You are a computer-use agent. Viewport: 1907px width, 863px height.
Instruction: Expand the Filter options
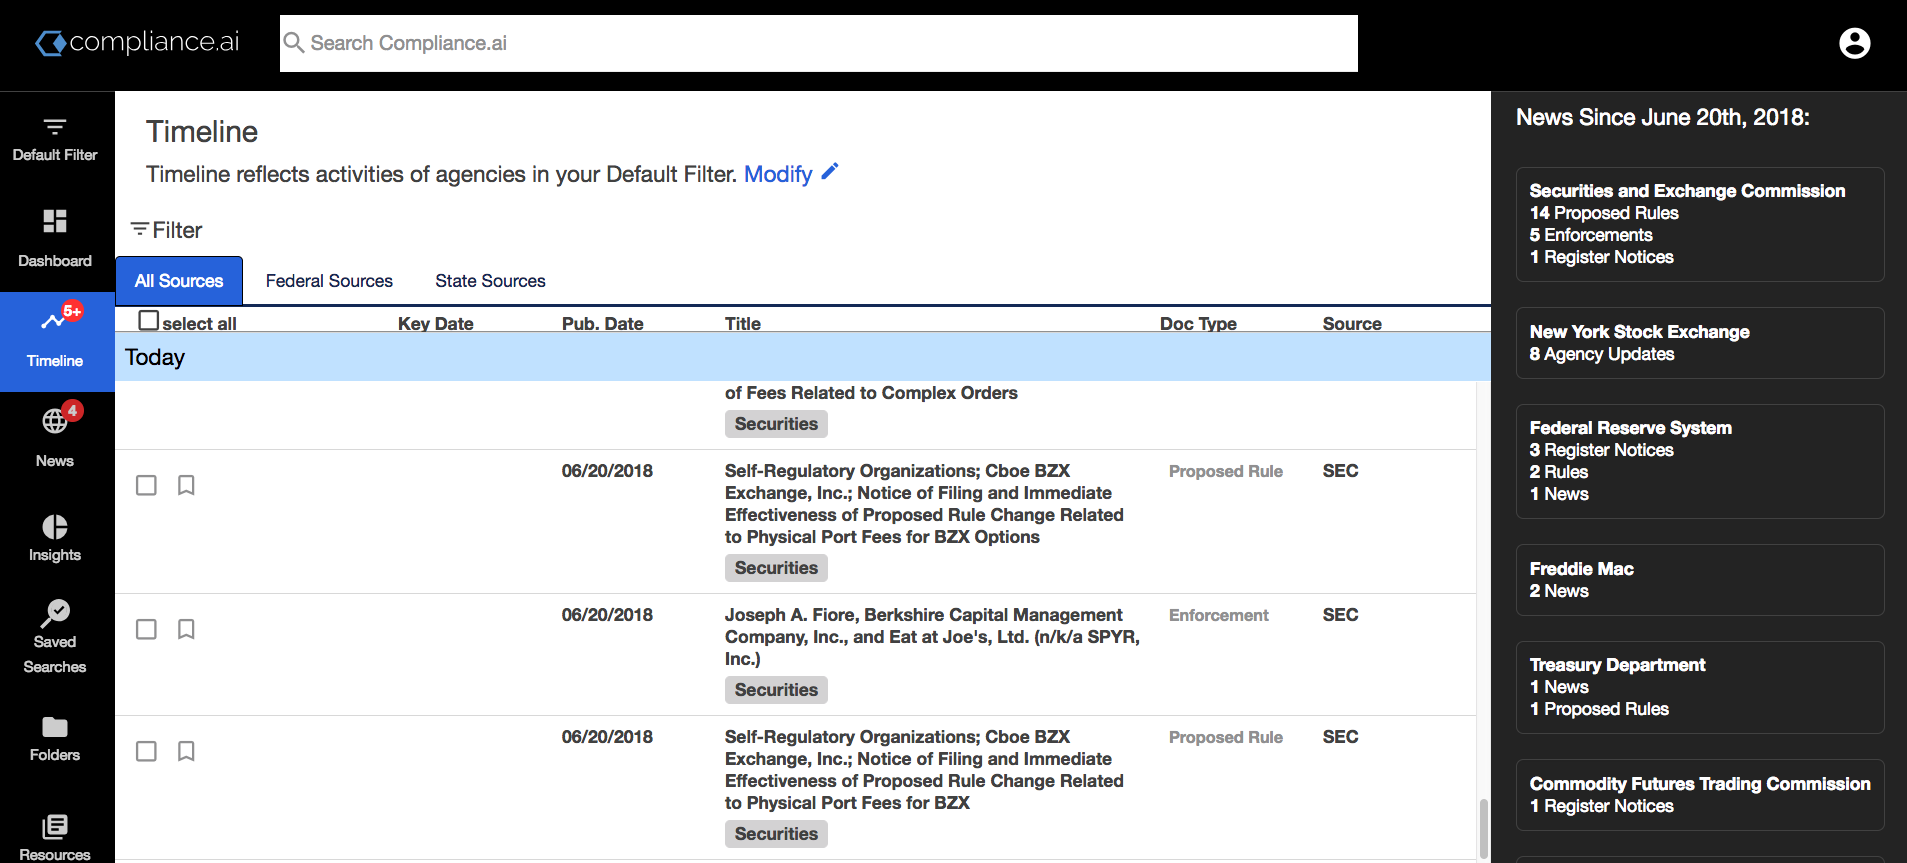(166, 230)
